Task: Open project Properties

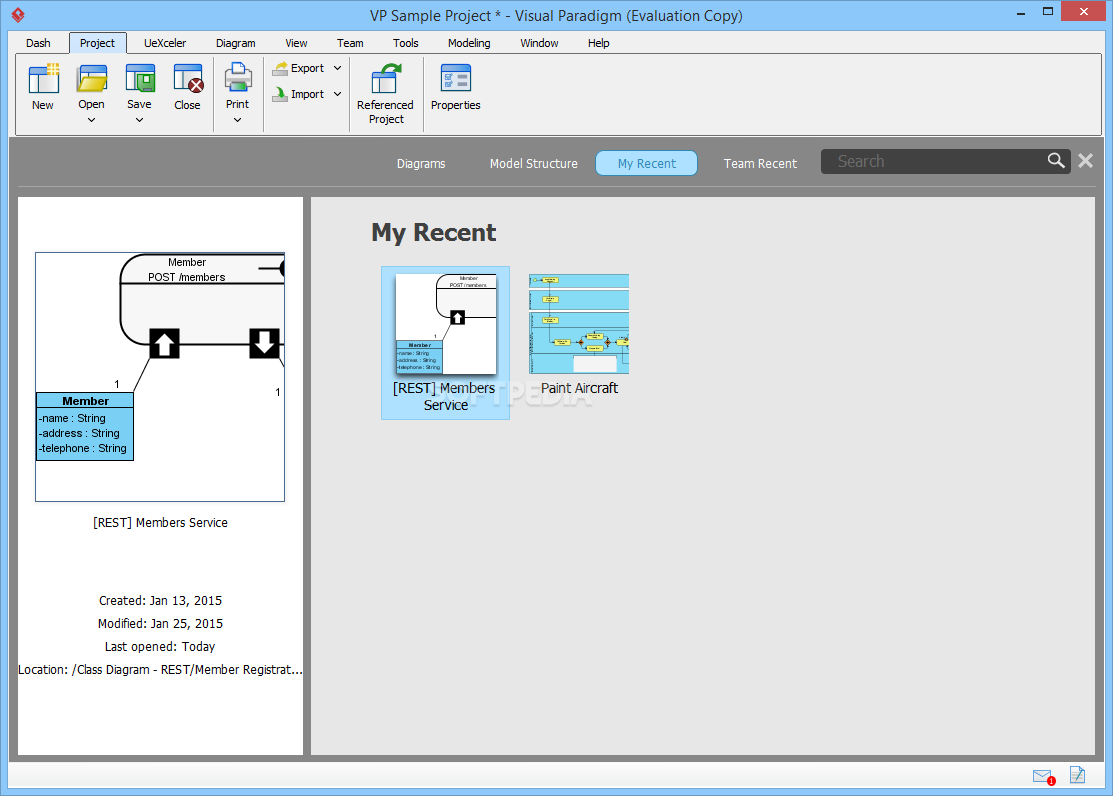Action: (x=456, y=87)
